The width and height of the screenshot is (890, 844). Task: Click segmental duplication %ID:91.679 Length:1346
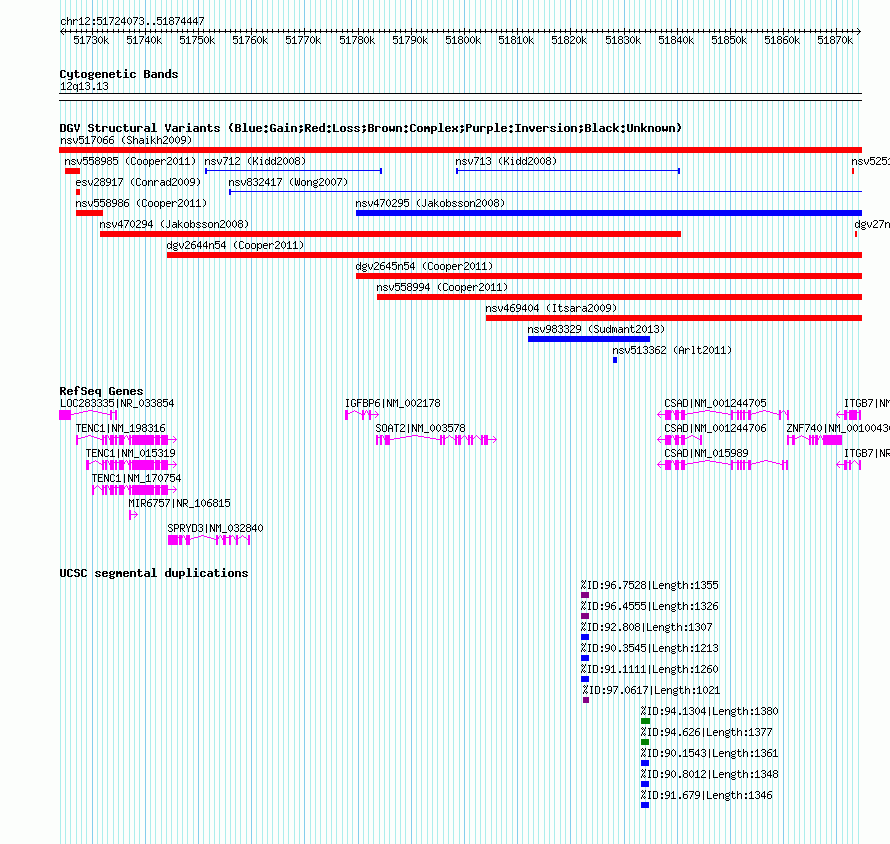pos(707,795)
